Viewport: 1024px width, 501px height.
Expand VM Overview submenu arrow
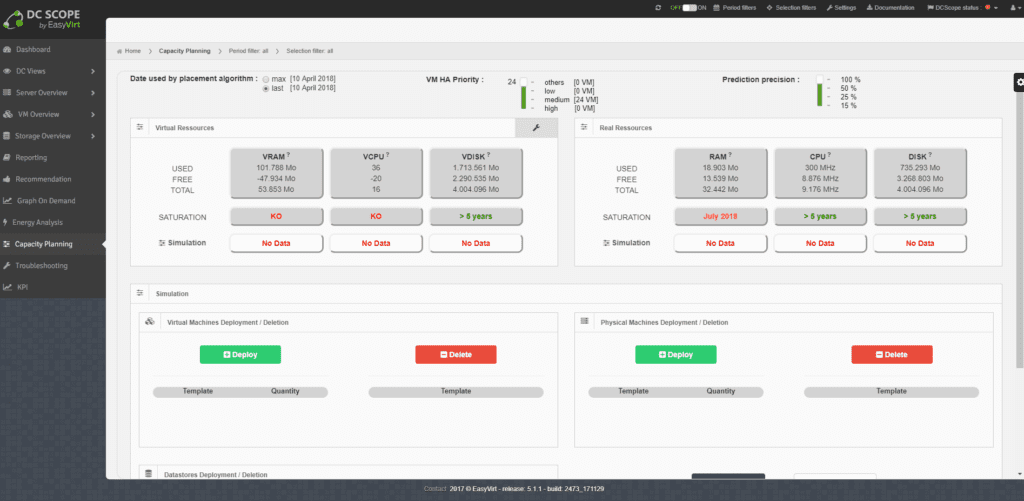tap(93, 114)
